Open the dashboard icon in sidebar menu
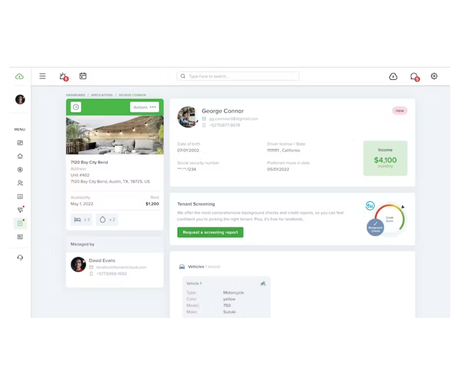The image size is (460, 385). (x=20, y=143)
